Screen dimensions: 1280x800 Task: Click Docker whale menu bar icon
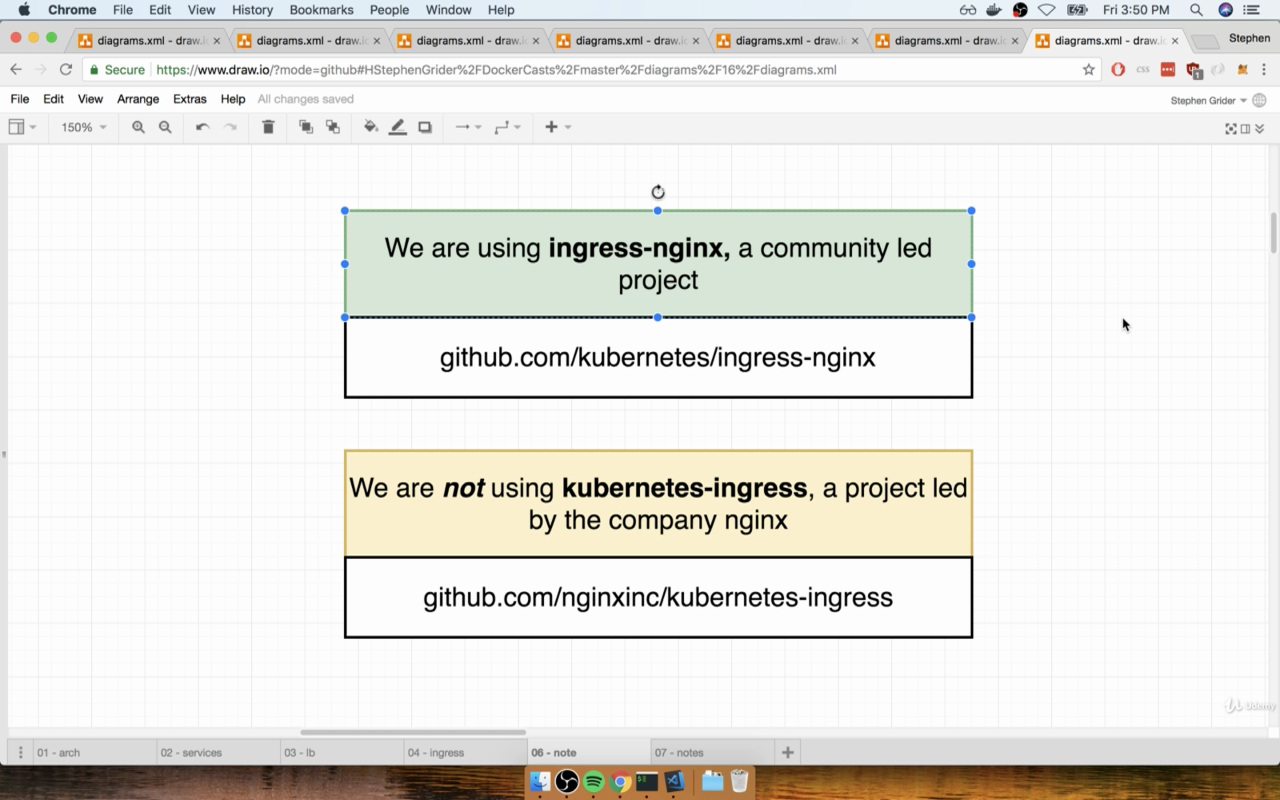[994, 10]
